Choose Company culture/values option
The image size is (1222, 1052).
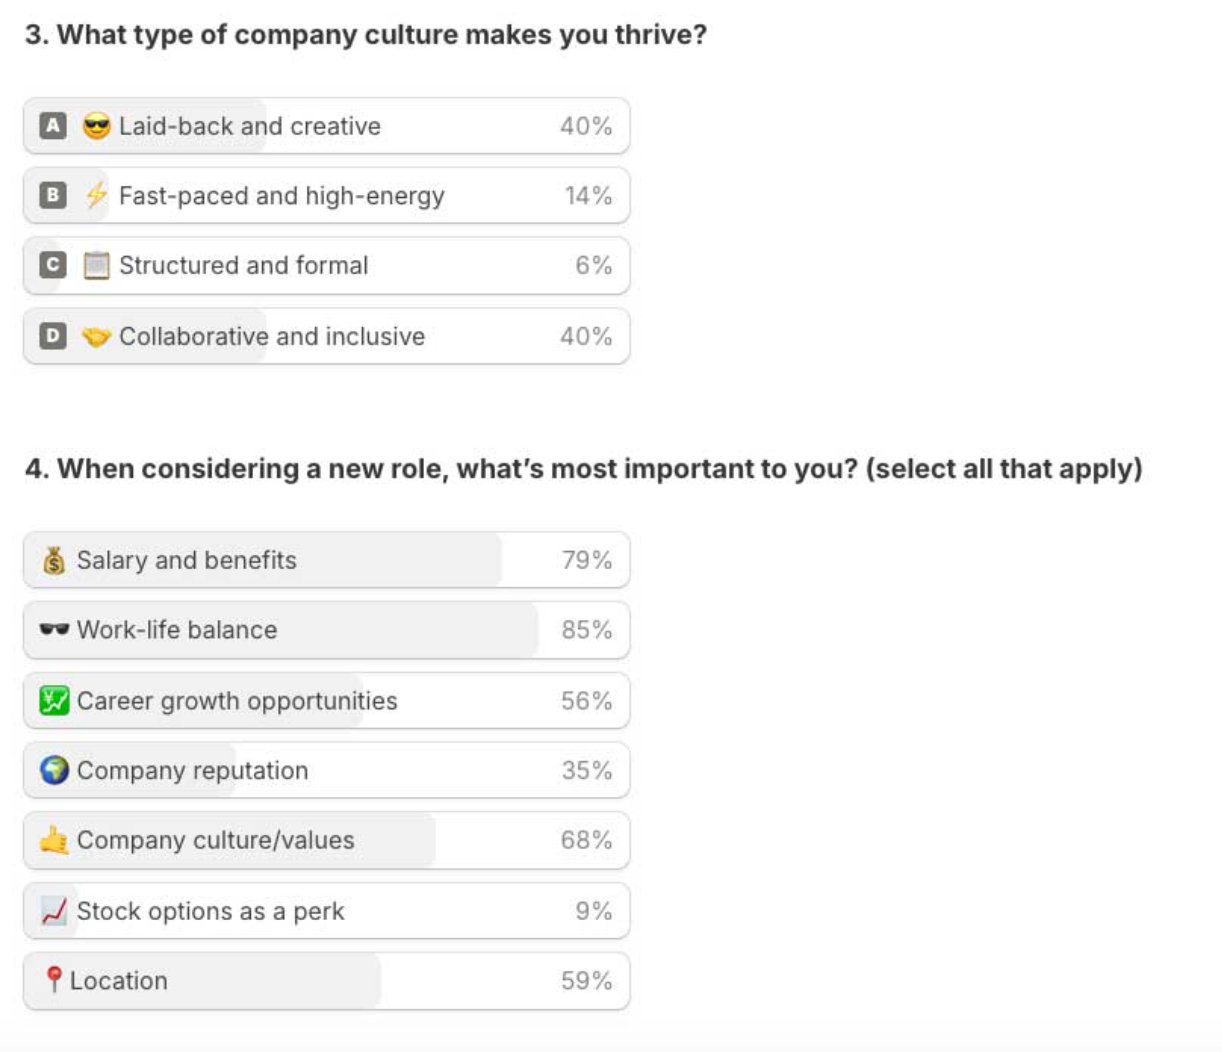pos(215,840)
